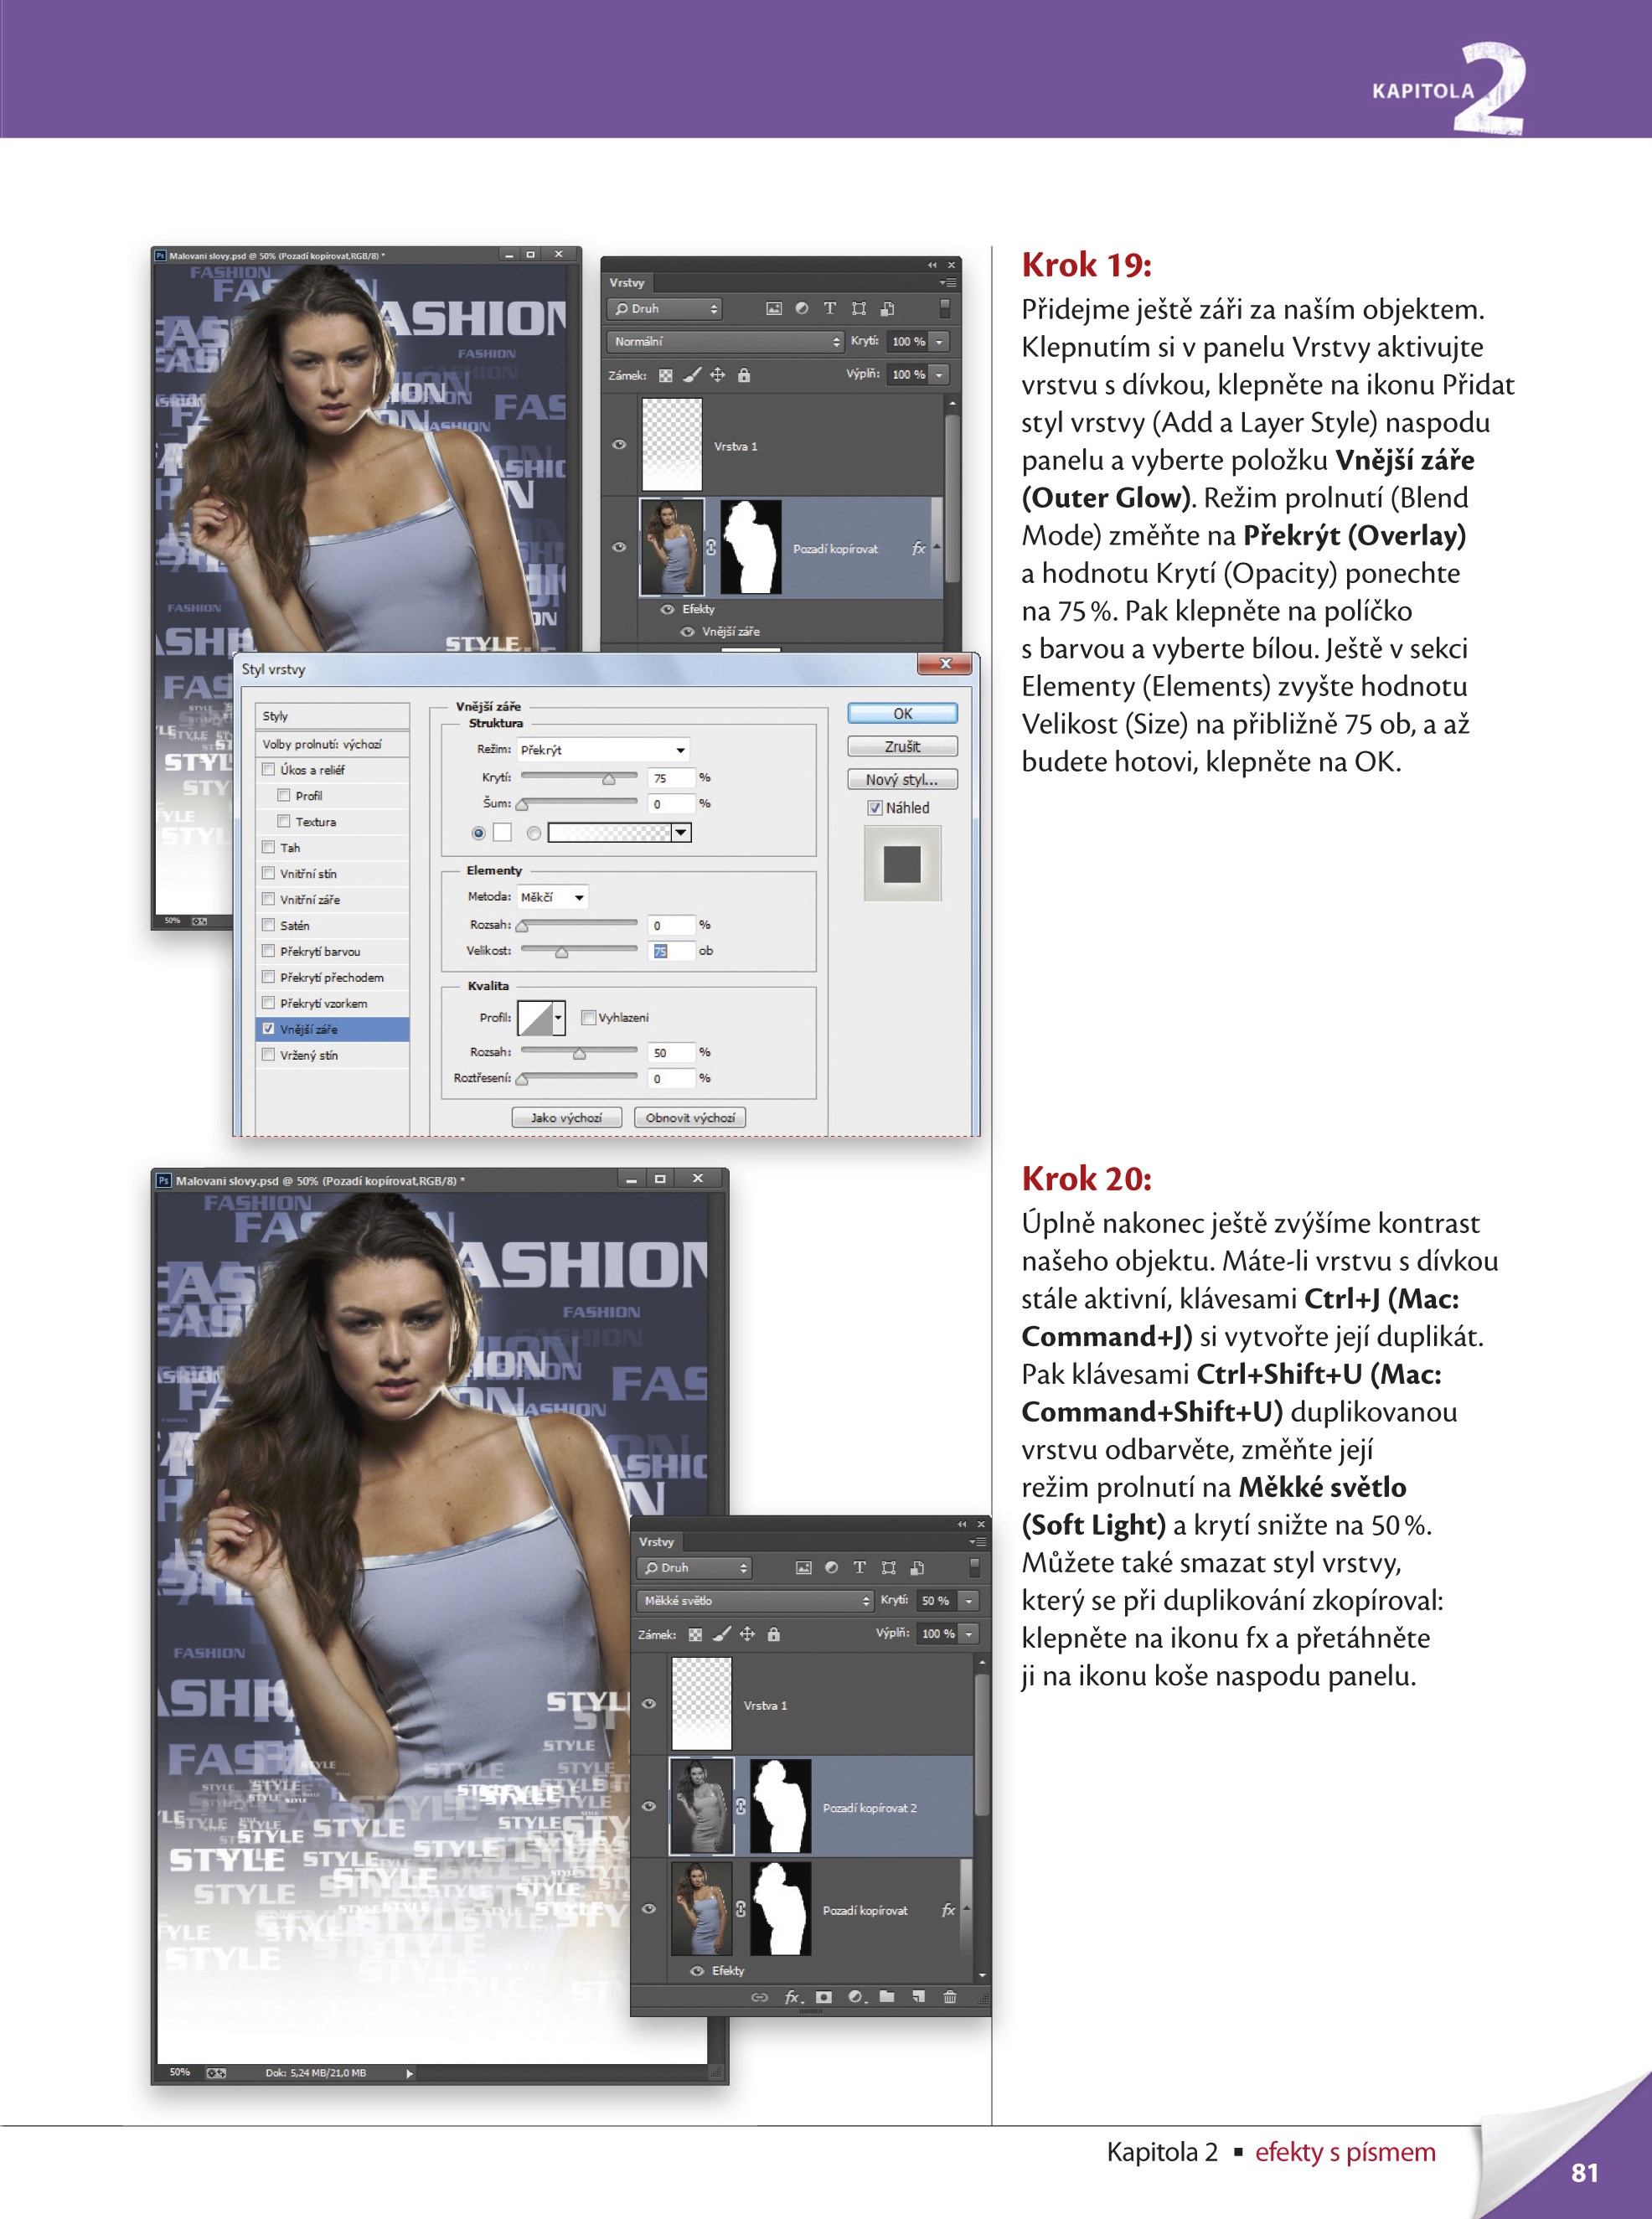Select Vržený stín in the styles list
Image resolution: width=1652 pixels, height=2219 pixels.
click(x=309, y=1055)
